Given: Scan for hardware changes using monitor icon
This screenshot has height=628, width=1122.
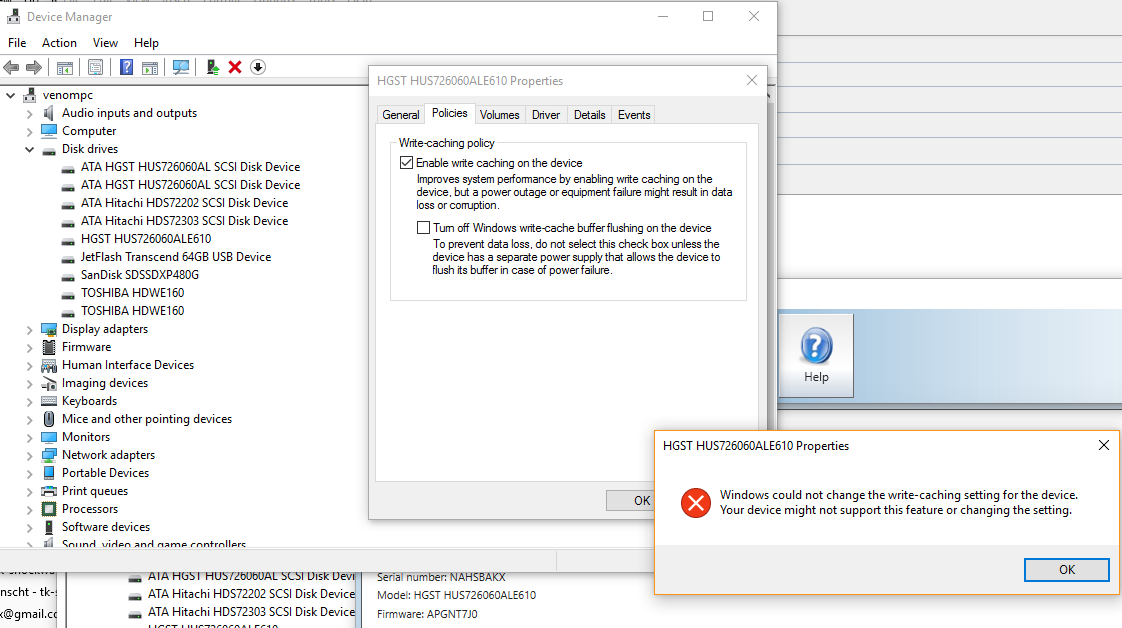Looking at the screenshot, I should 181,67.
